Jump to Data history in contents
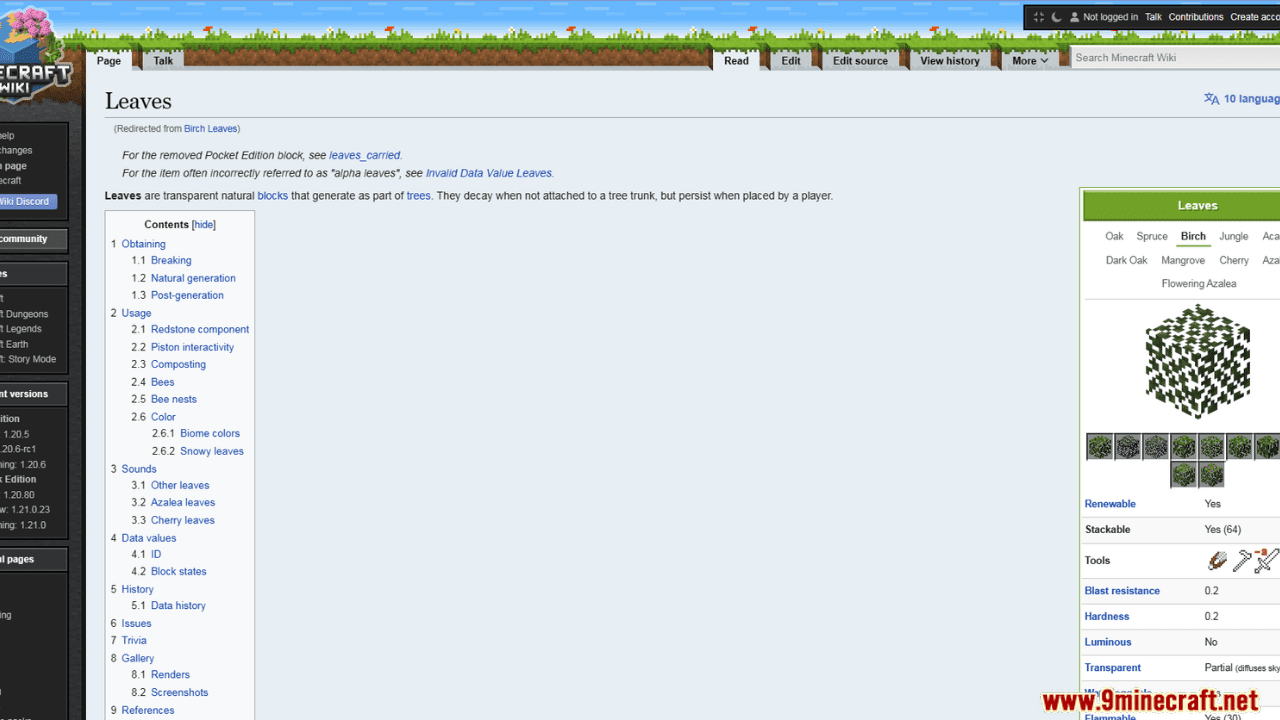 (178, 605)
